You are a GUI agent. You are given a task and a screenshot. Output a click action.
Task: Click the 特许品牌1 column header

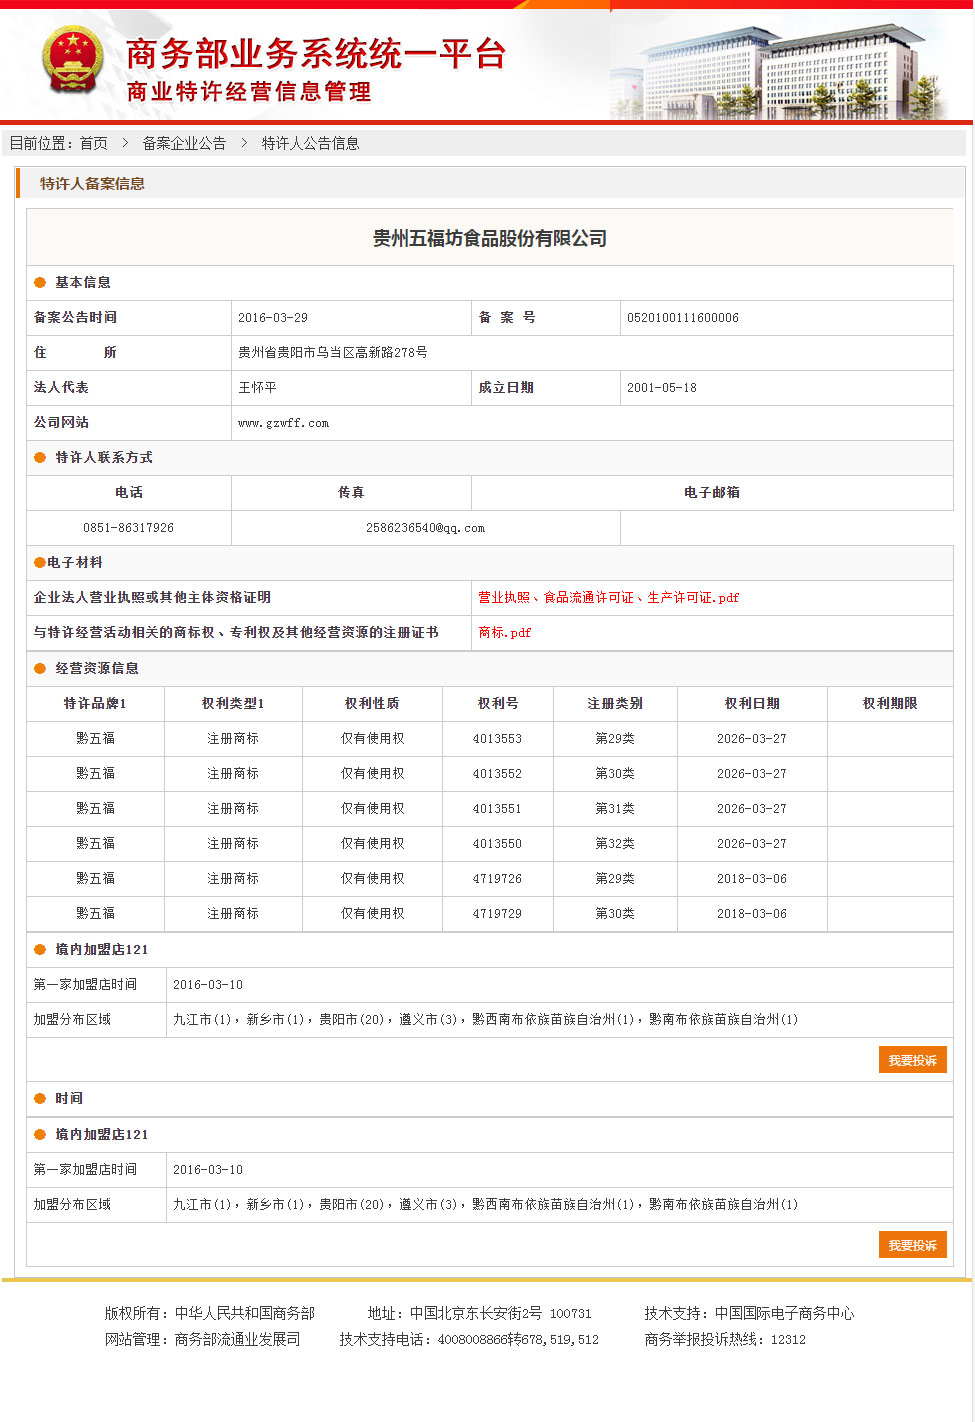coord(96,704)
